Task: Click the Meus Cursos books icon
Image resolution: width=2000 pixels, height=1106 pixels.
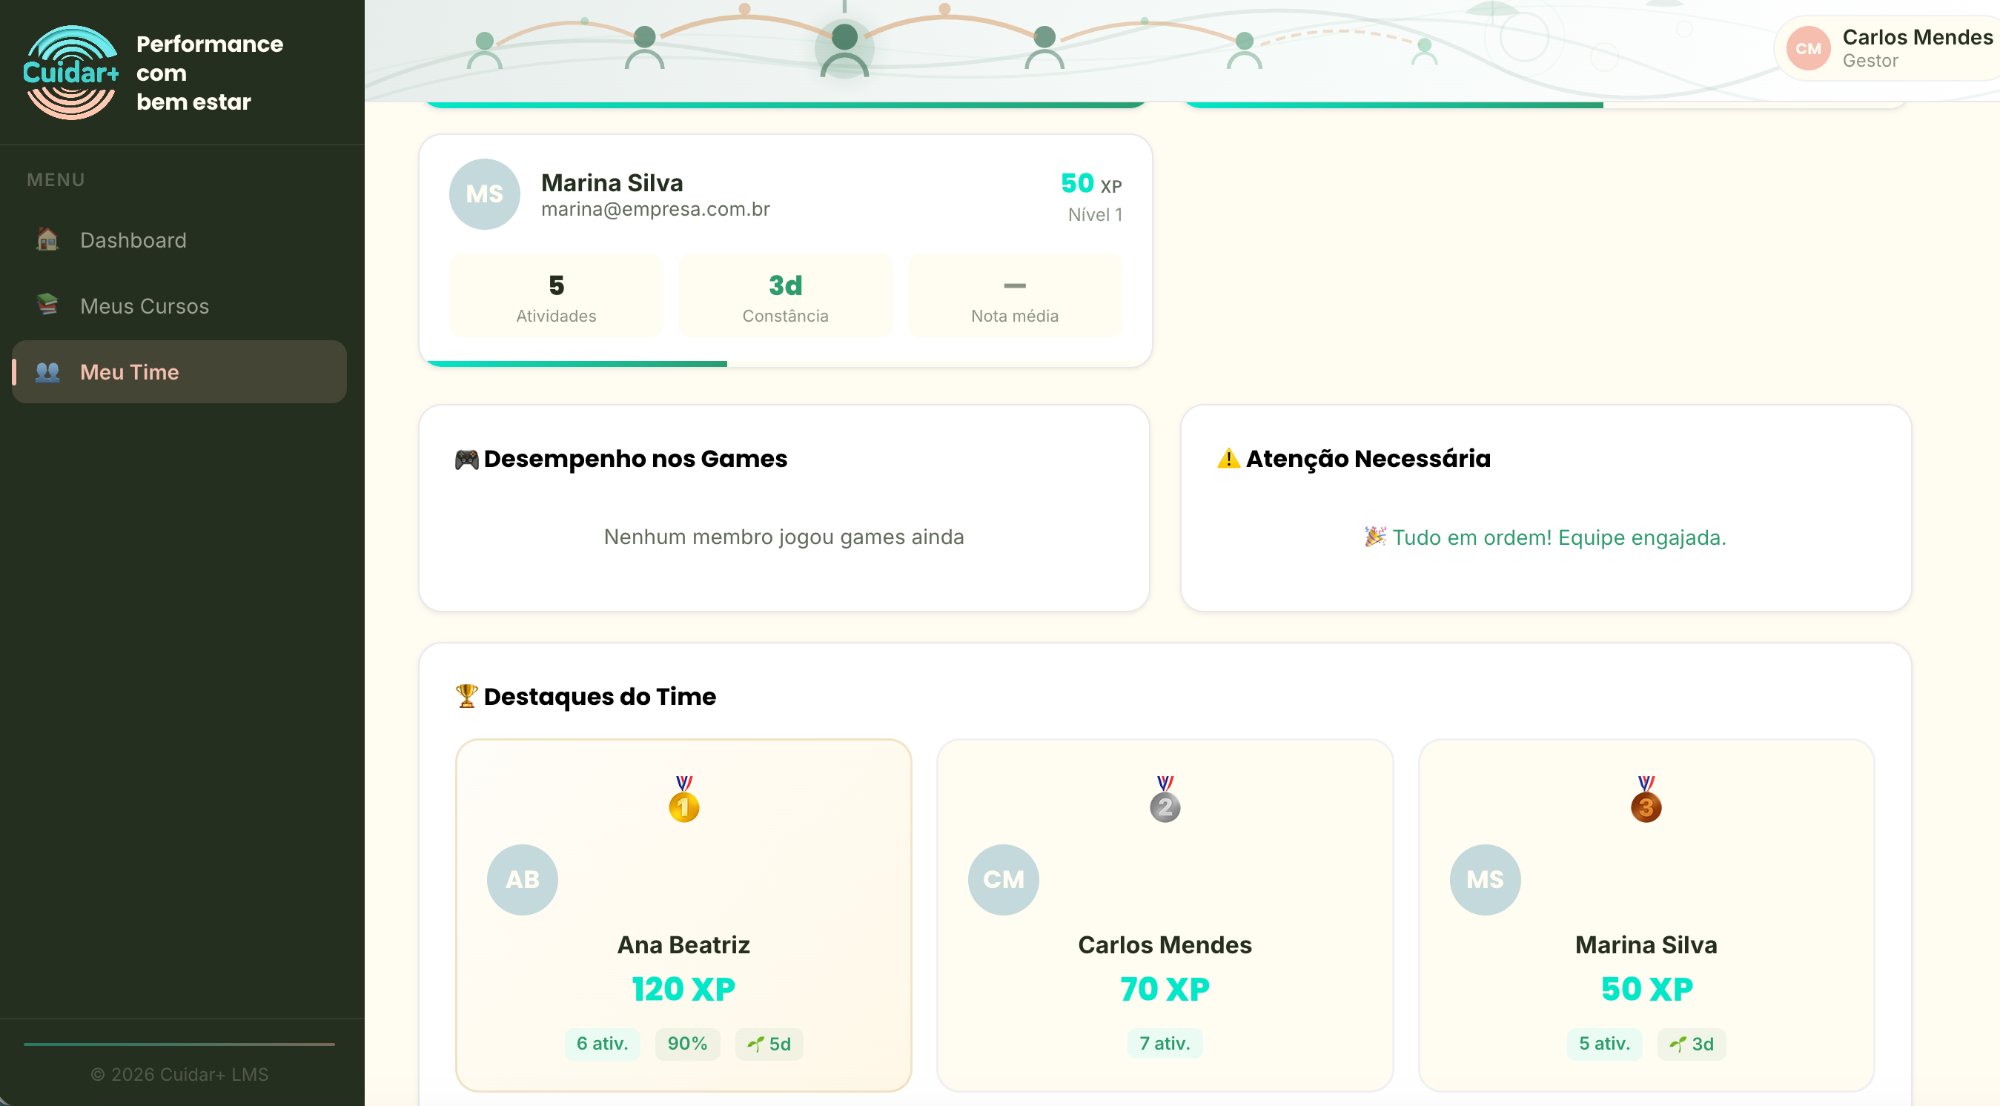Action: coord(46,306)
